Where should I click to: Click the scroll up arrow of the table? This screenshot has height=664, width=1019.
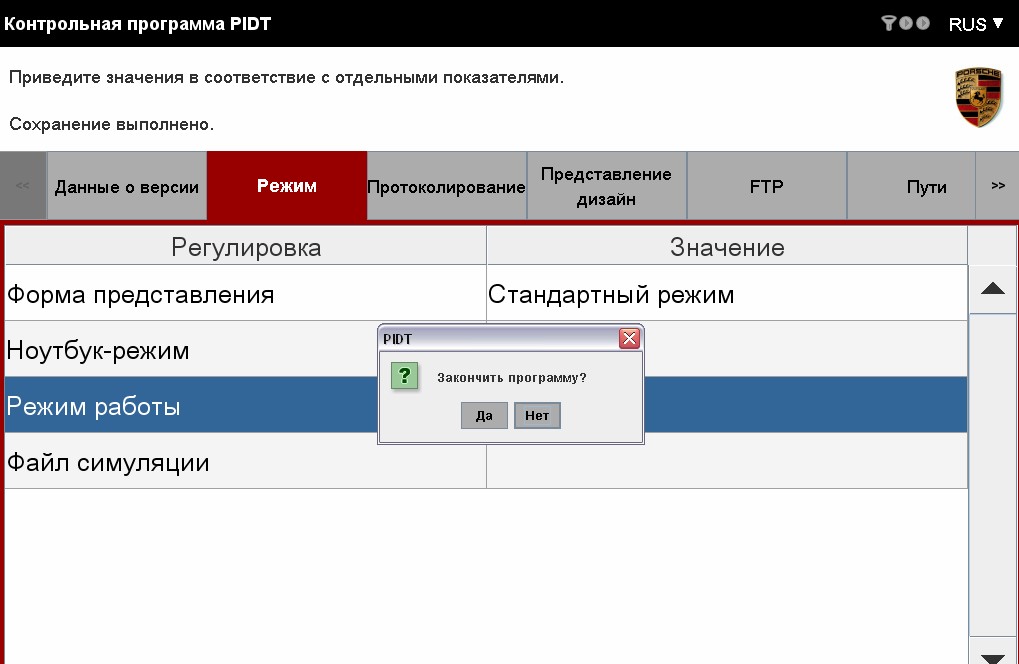click(x=992, y=289)
